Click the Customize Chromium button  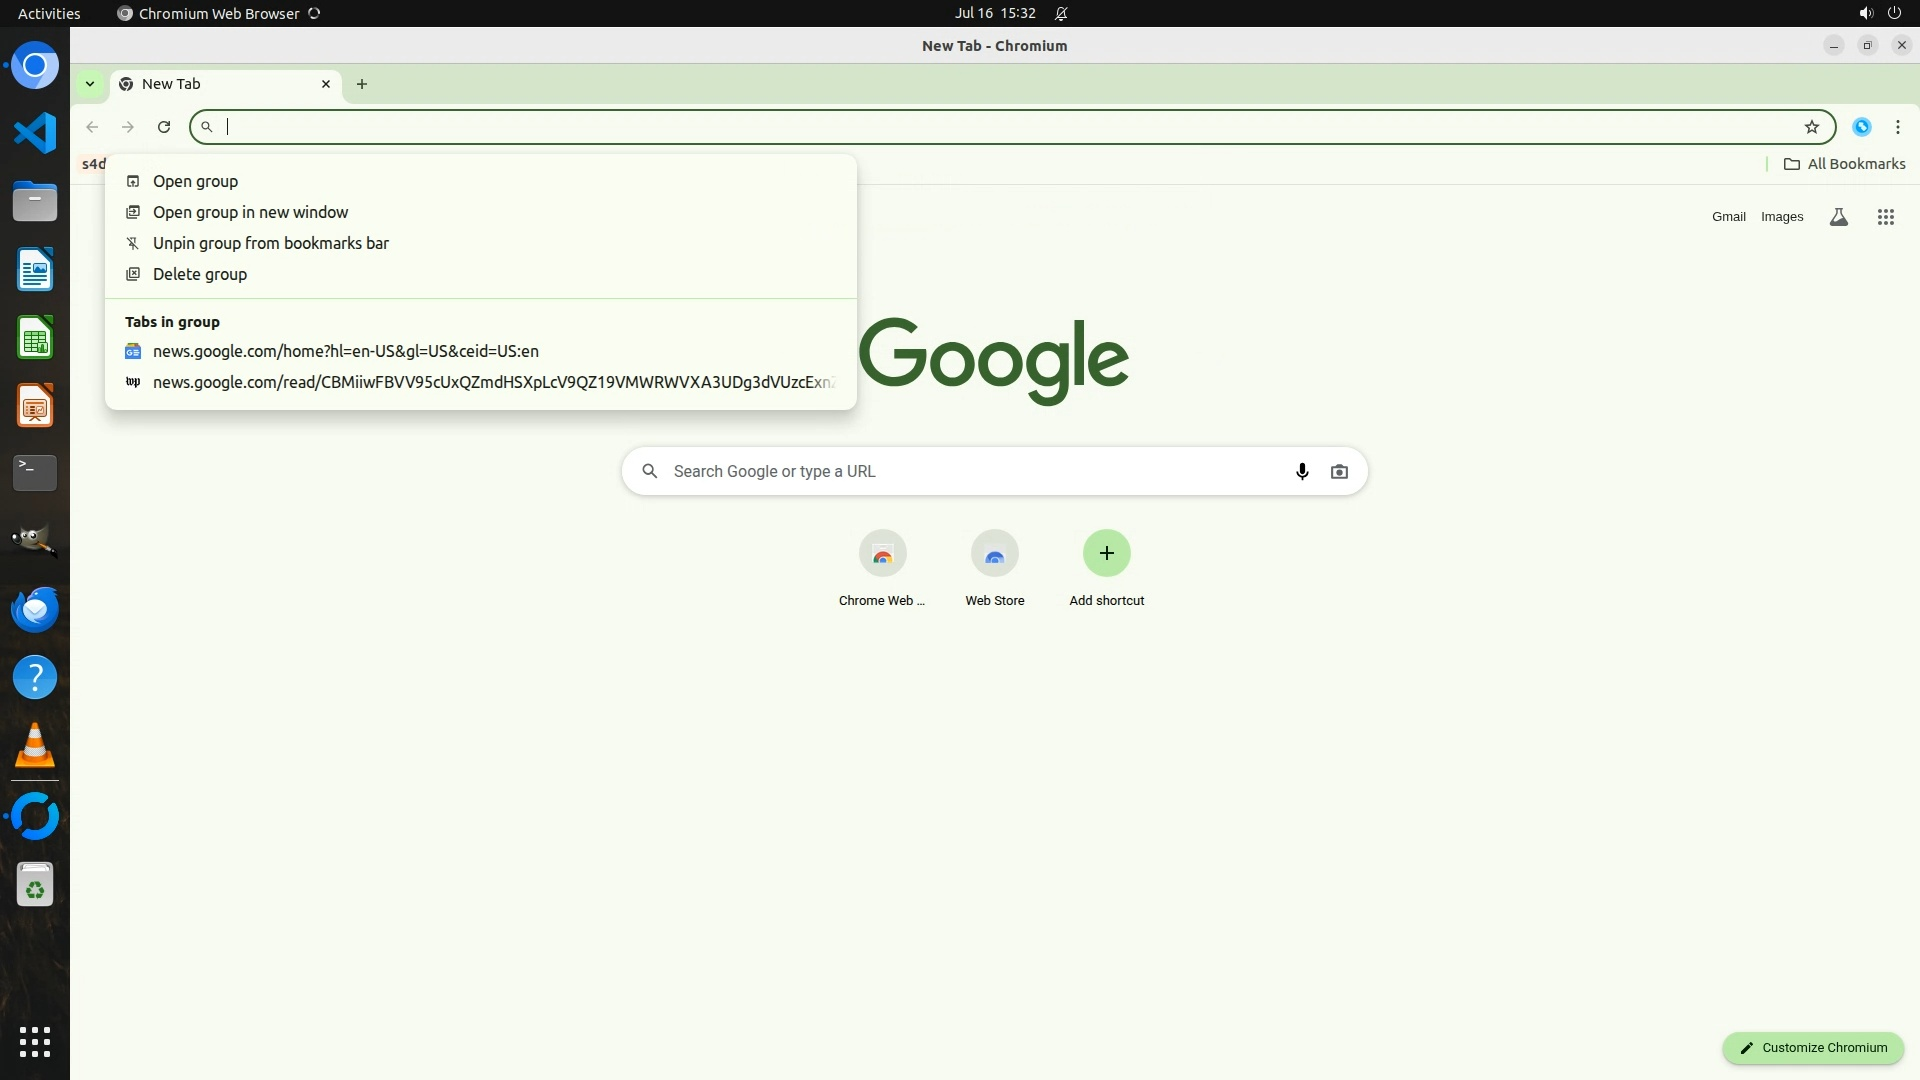coord(1812,1047)
